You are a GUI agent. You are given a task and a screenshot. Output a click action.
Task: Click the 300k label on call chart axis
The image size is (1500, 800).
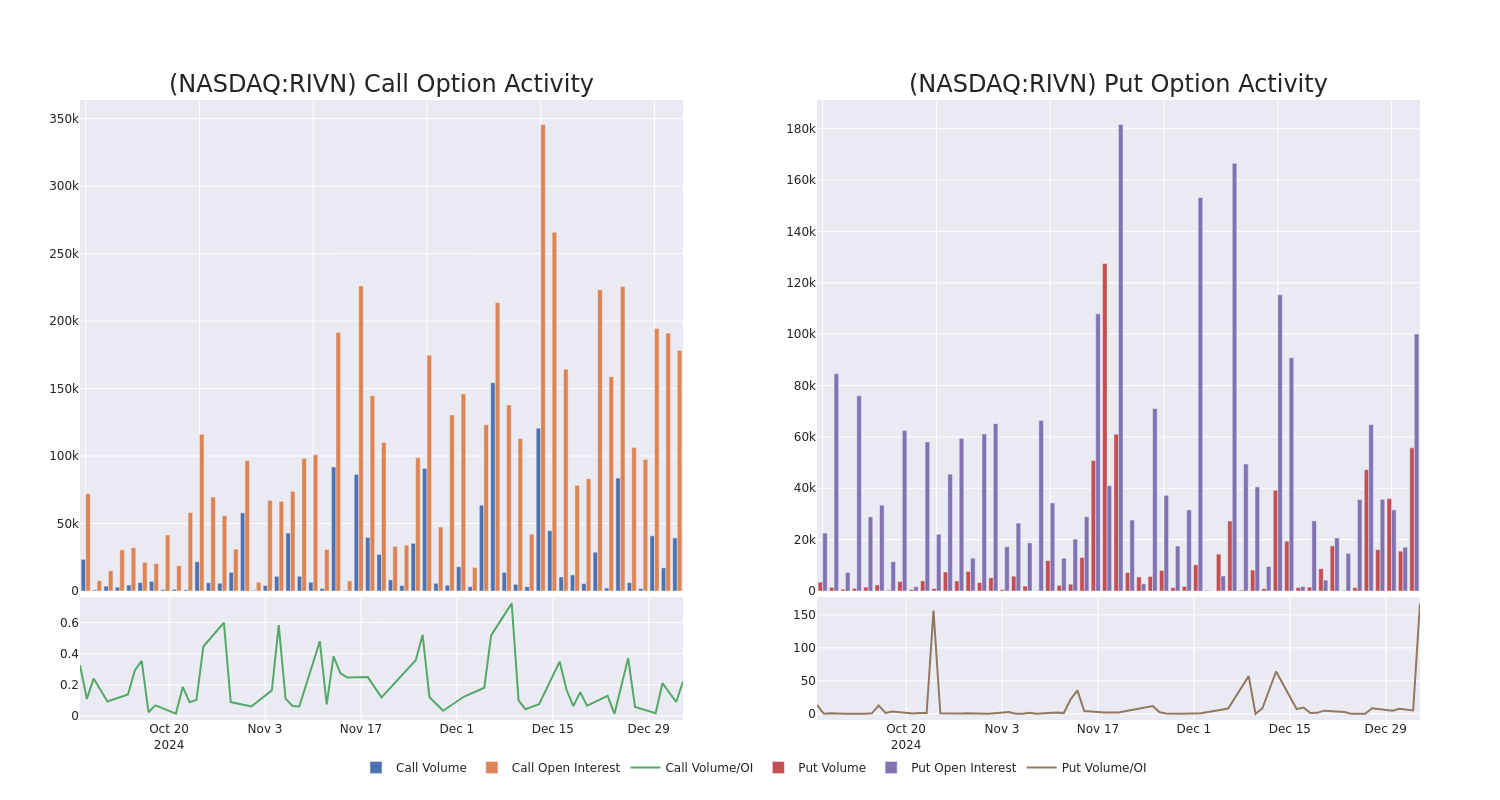[64, 186]
